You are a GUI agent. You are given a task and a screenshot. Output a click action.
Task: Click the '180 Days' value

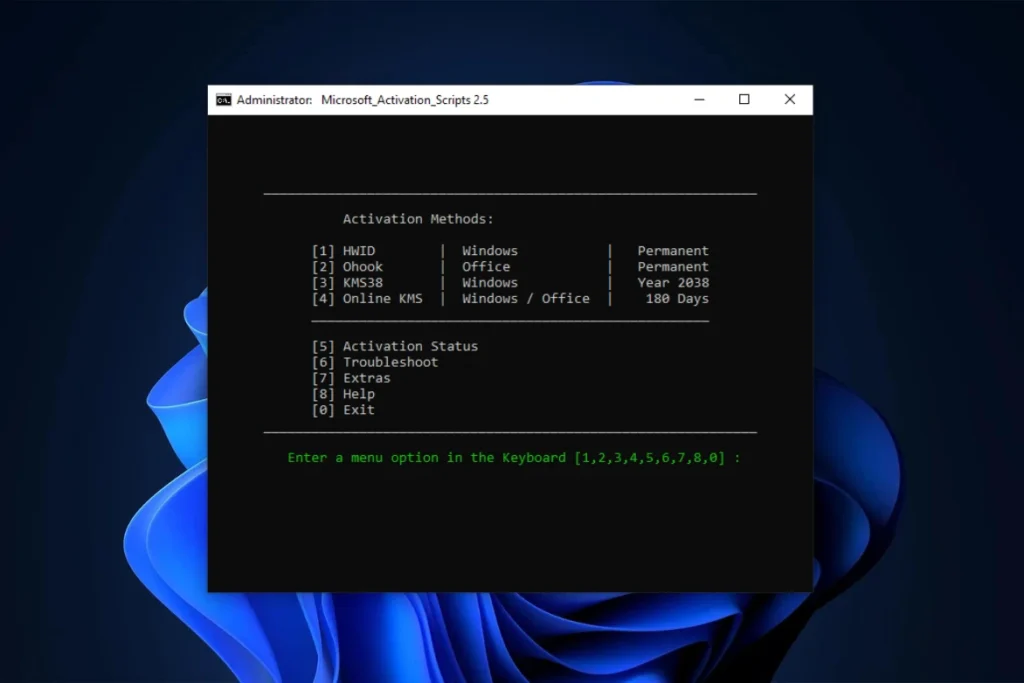[677, 298]
